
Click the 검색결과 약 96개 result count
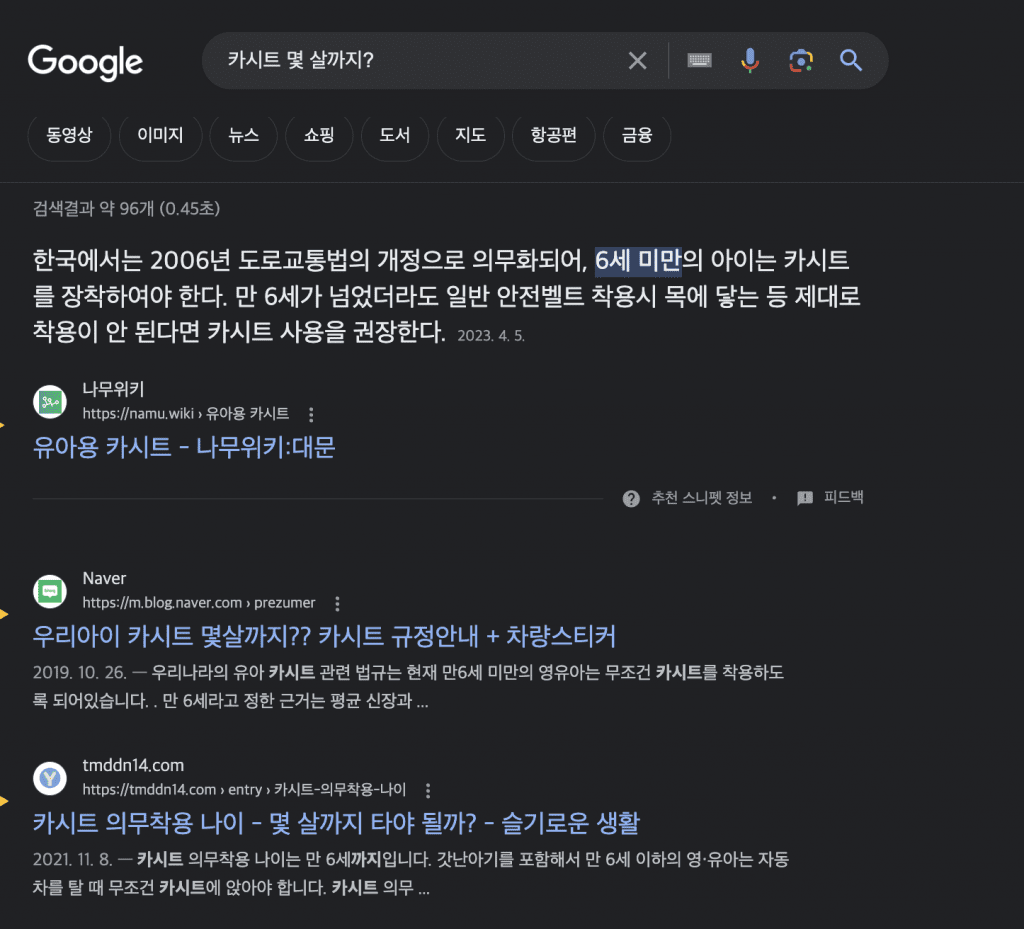[x=126, y=209]
